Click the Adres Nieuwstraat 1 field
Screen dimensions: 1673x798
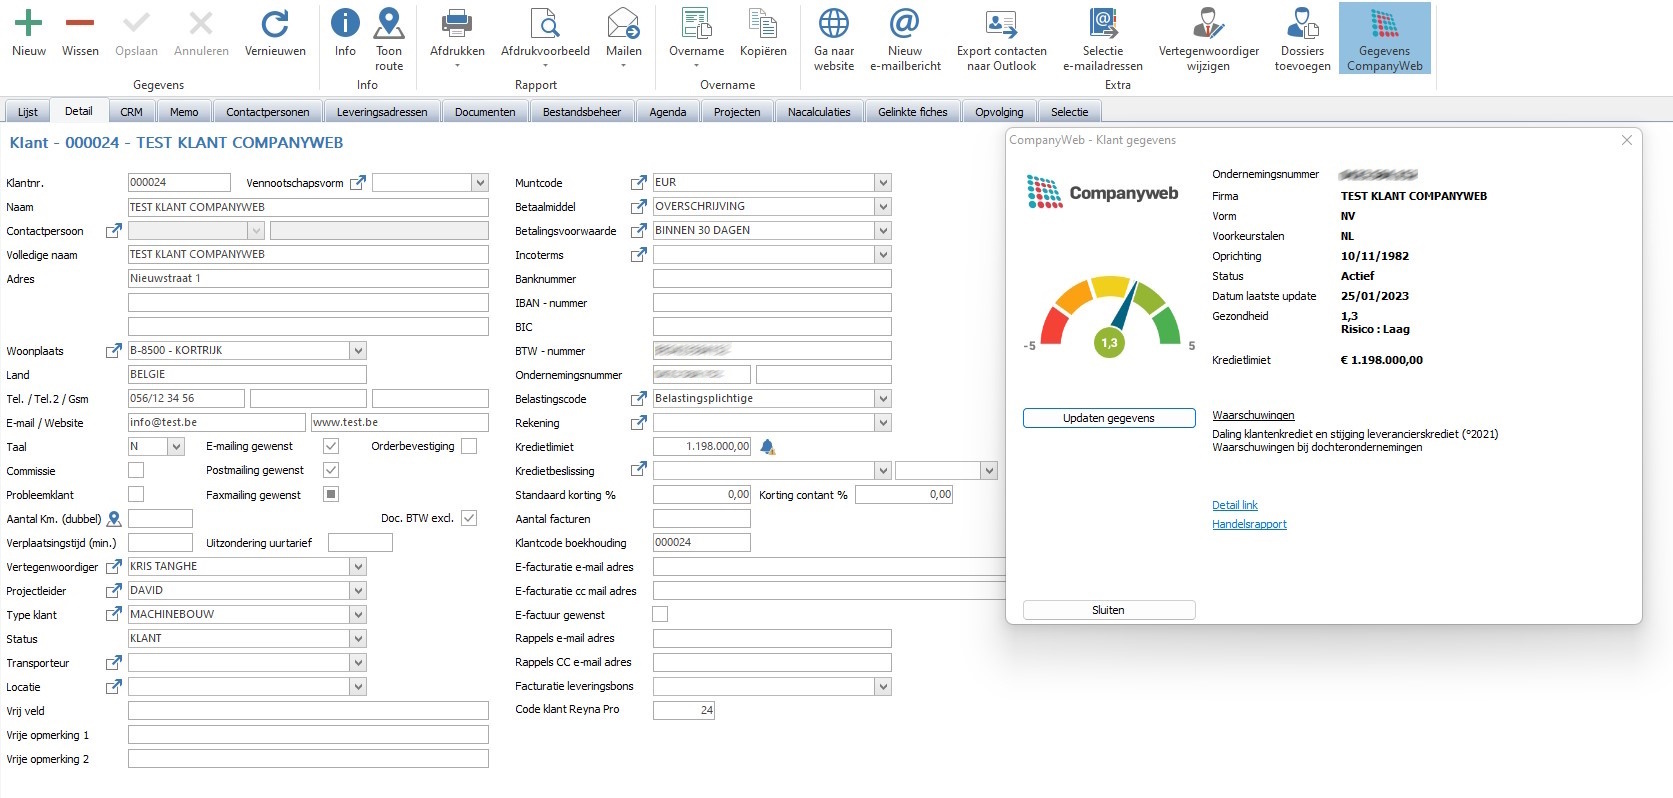pos(308,279)
